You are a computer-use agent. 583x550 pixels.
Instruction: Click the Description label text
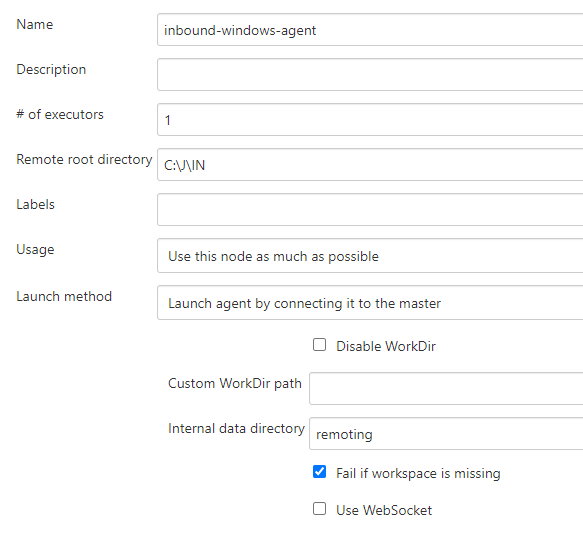tap(51, 70)
